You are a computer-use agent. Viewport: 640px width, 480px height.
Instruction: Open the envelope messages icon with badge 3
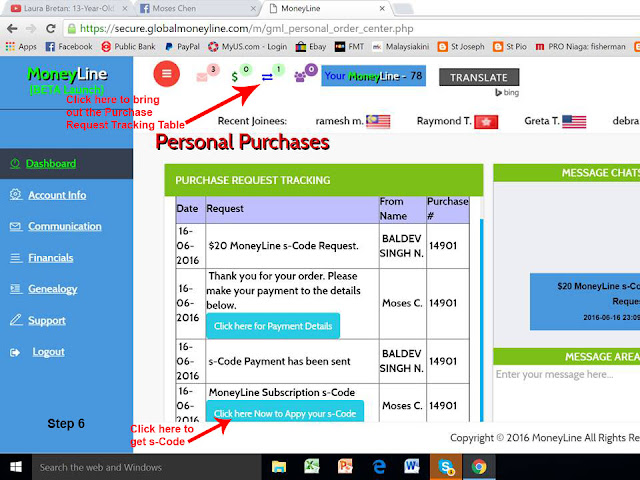click(202, 77)
